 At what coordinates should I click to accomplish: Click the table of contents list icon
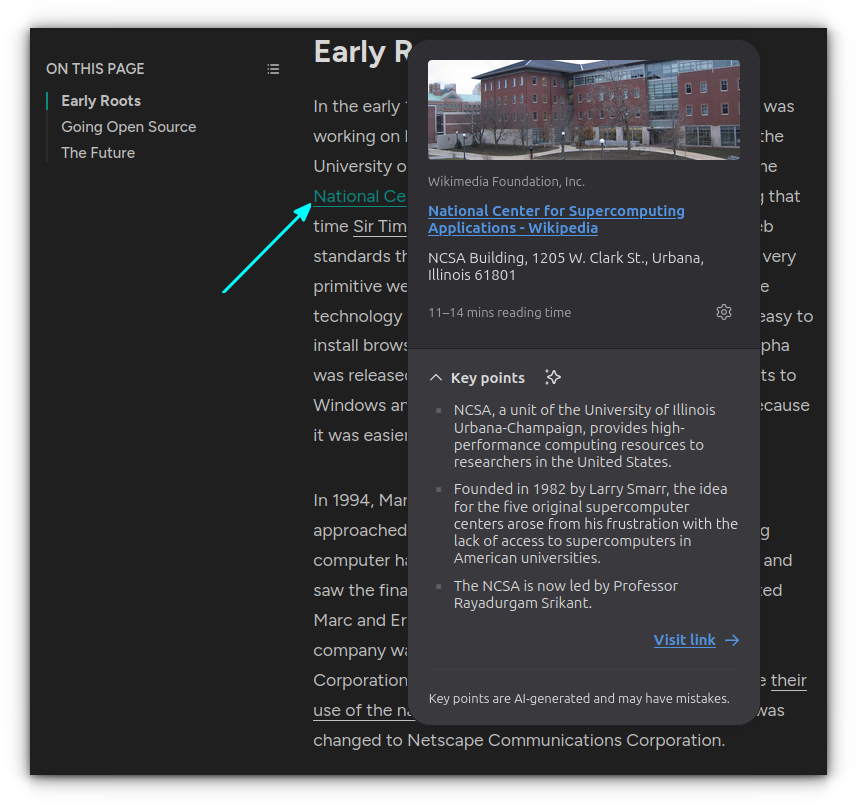pyautogui.click(x=273, y=69)
